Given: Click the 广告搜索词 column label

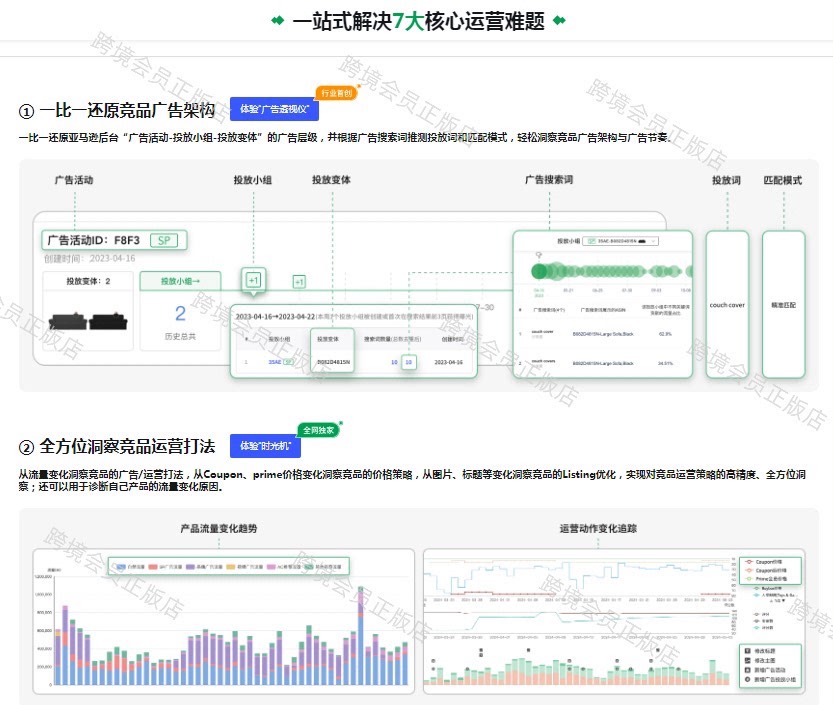Looking at the screenshot, I should pos(549,180).
